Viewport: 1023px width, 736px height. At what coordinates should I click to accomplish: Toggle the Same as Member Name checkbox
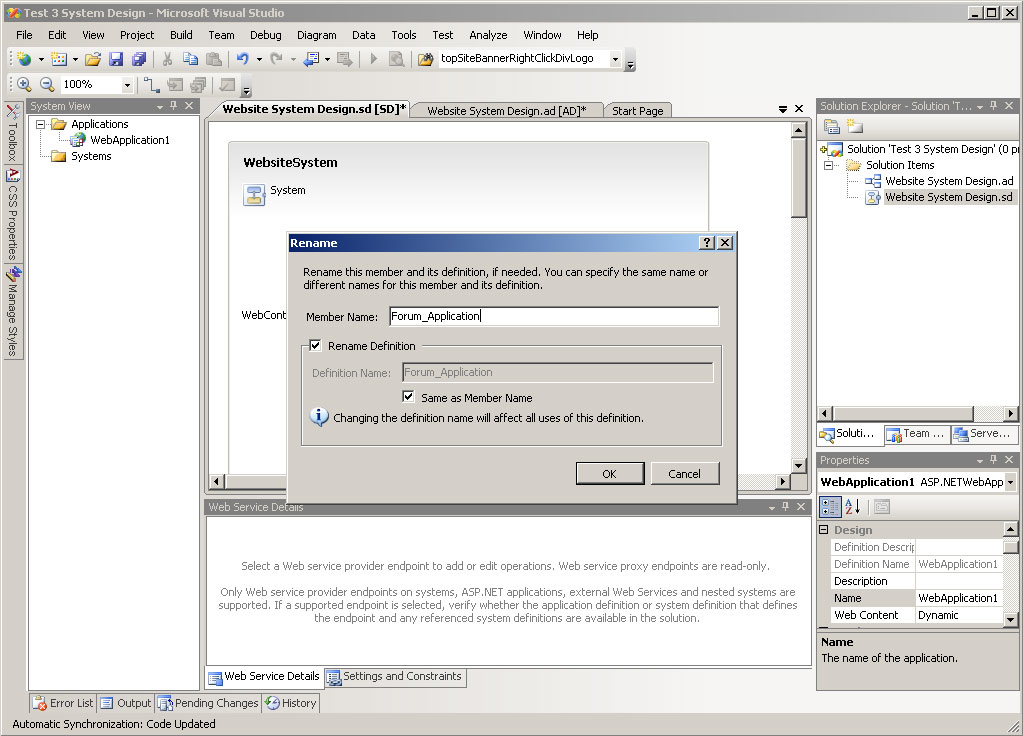pyautogui.click(x=408, y=397)
